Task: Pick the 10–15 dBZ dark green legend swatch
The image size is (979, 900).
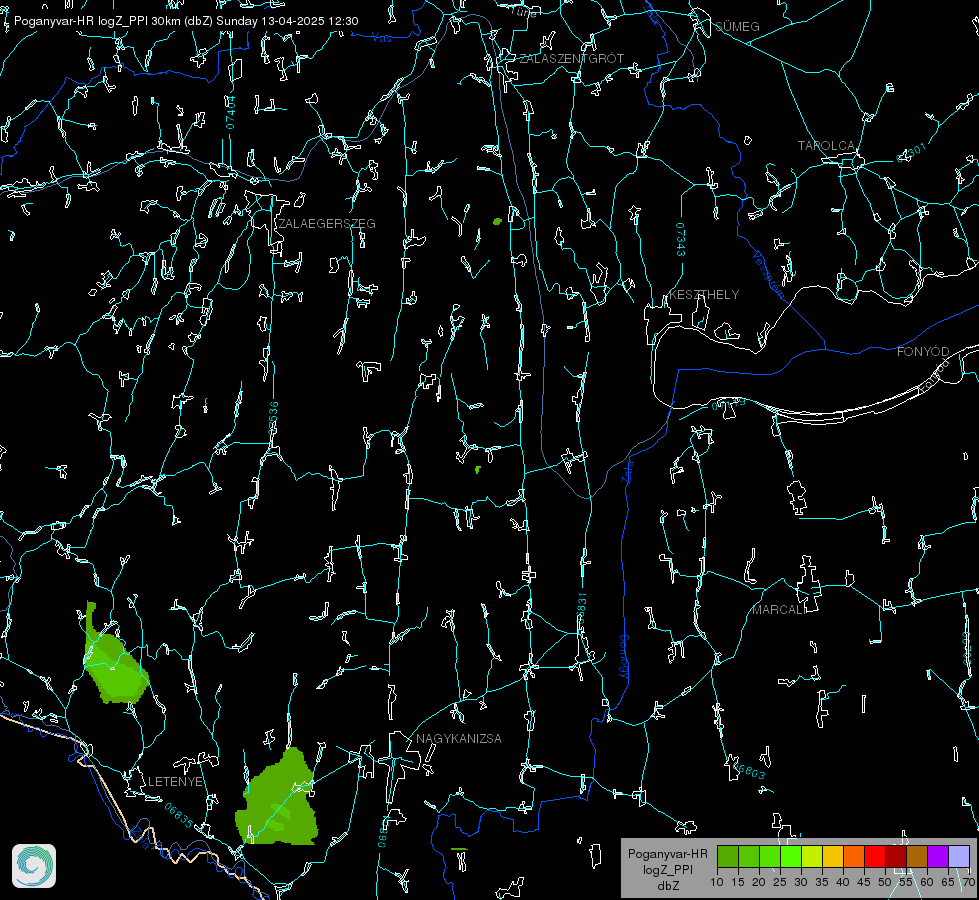Action: [727, 856]
